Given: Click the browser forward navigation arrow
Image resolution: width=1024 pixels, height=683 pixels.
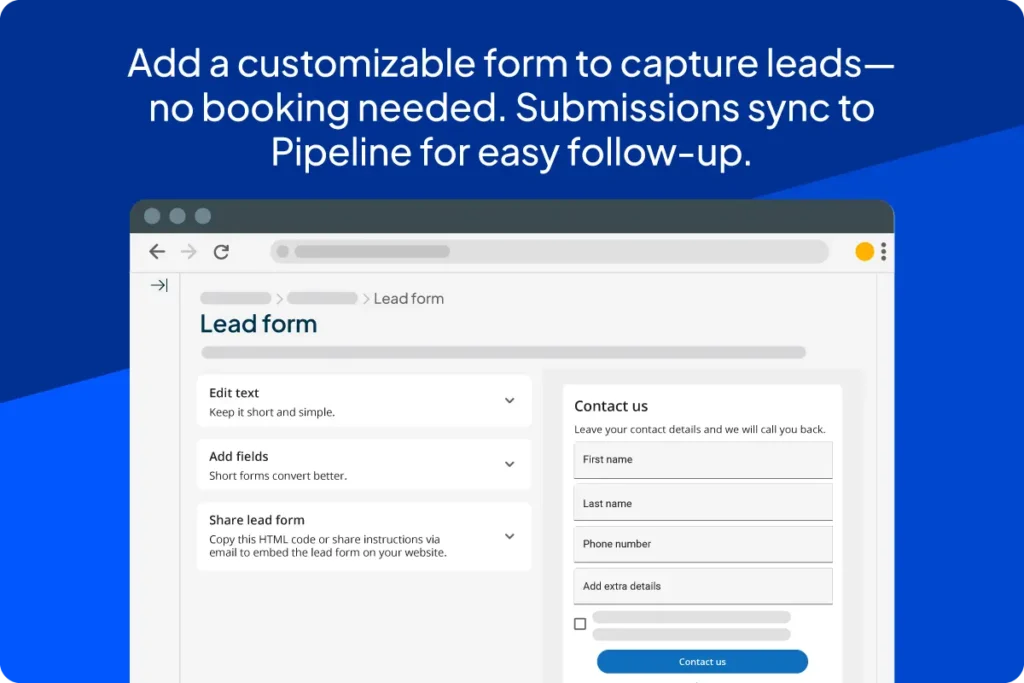Looking at the screenshot, I should (x=189, y=251).
